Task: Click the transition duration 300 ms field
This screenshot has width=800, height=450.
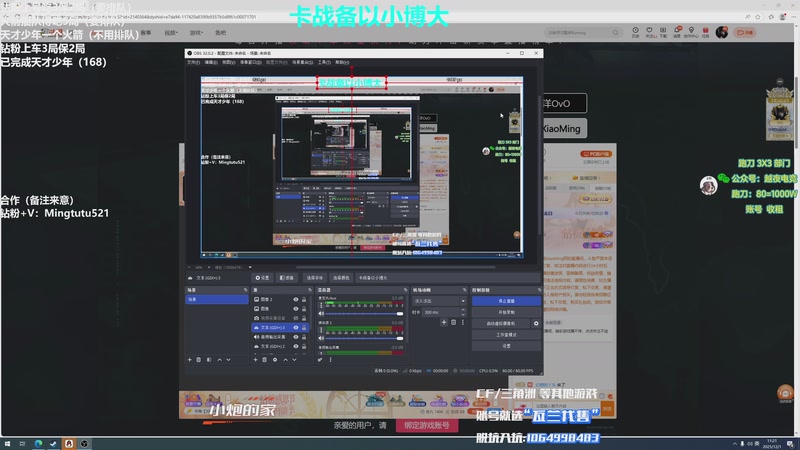Action: click(x=441, y=312)
